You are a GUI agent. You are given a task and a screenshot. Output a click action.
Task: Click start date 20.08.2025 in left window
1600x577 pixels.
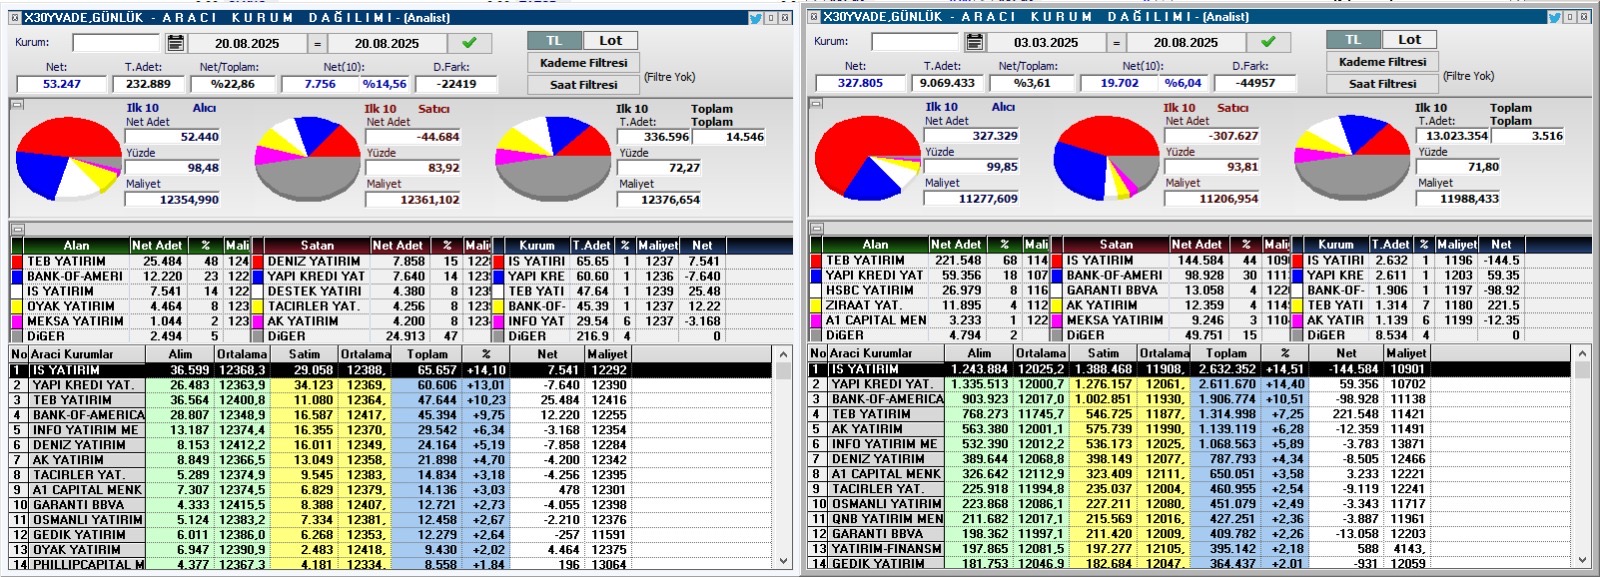(248, 43)
